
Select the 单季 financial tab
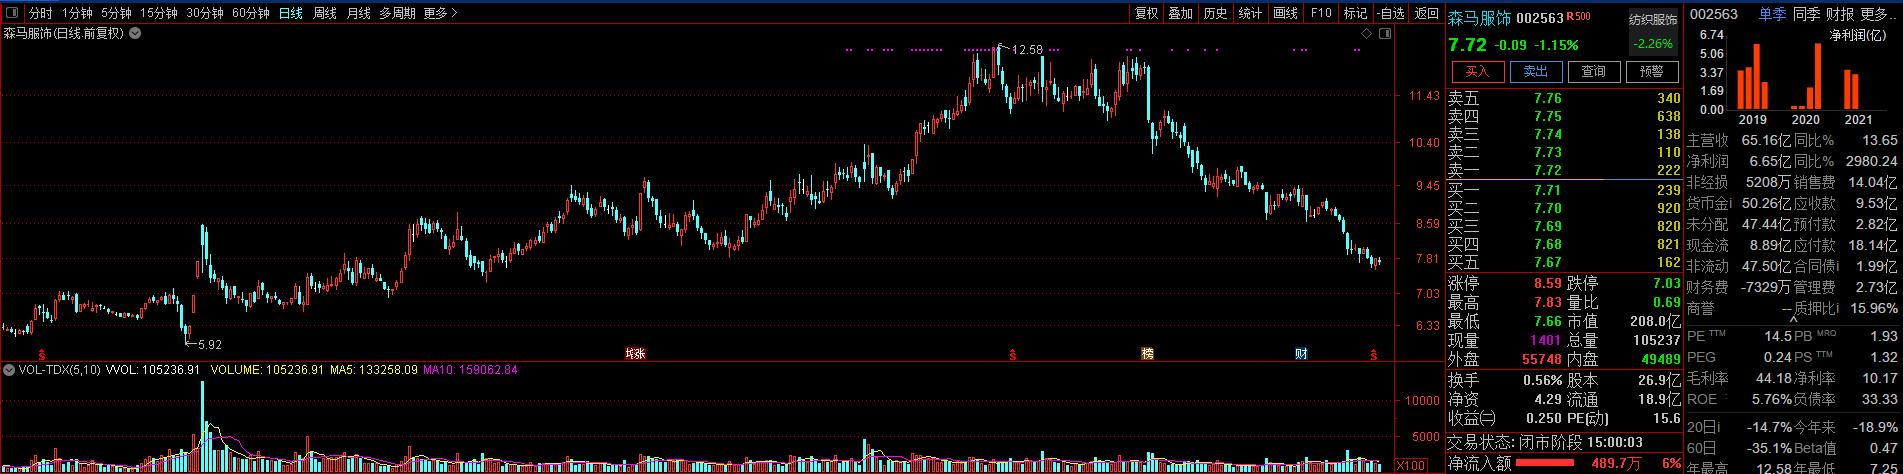pos(1772,14)
